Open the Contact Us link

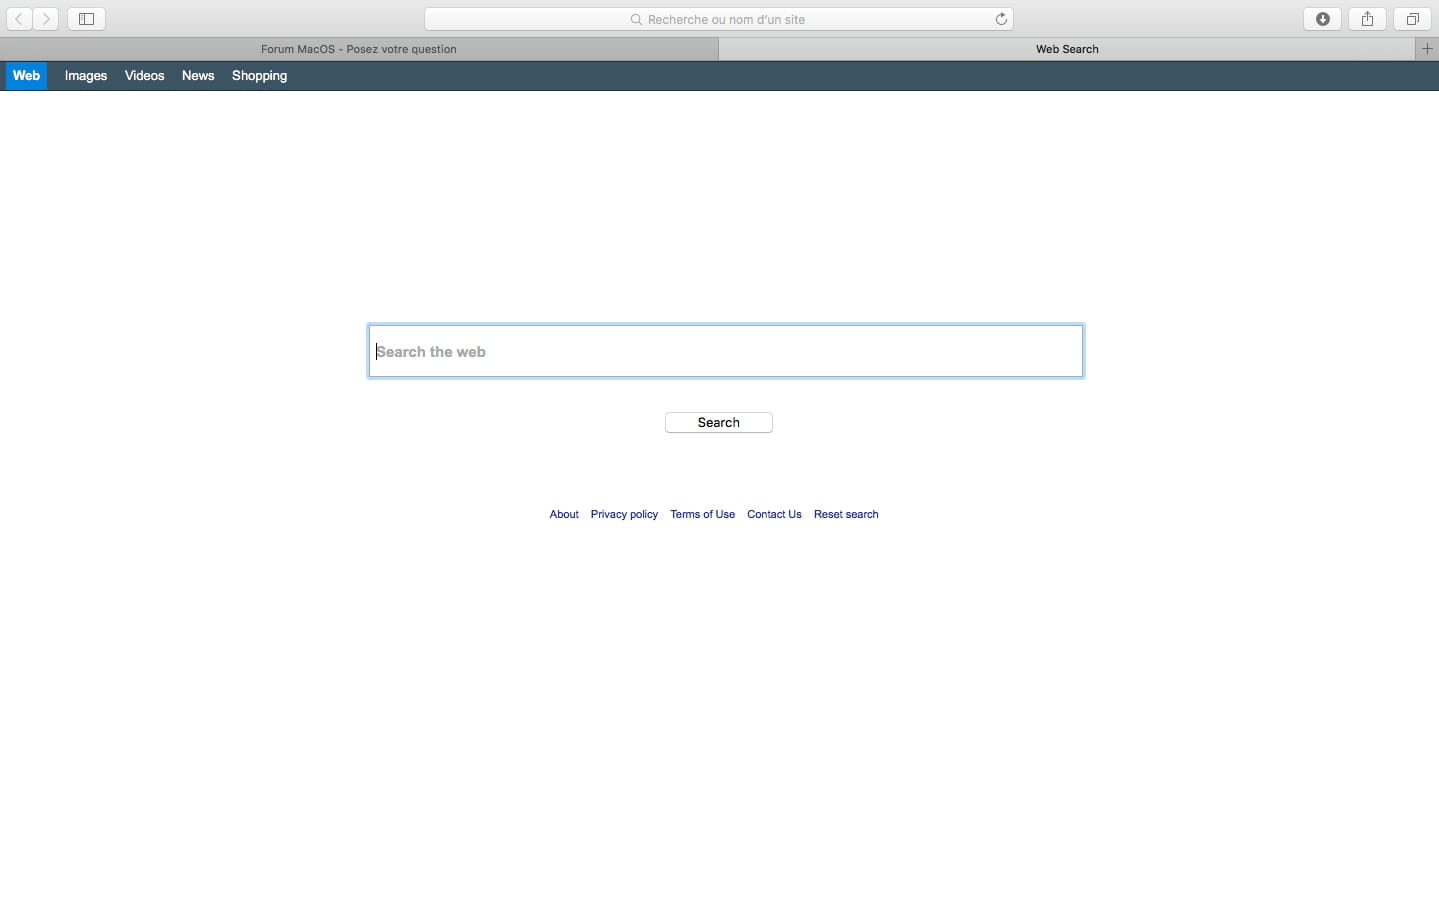point(774,514)
